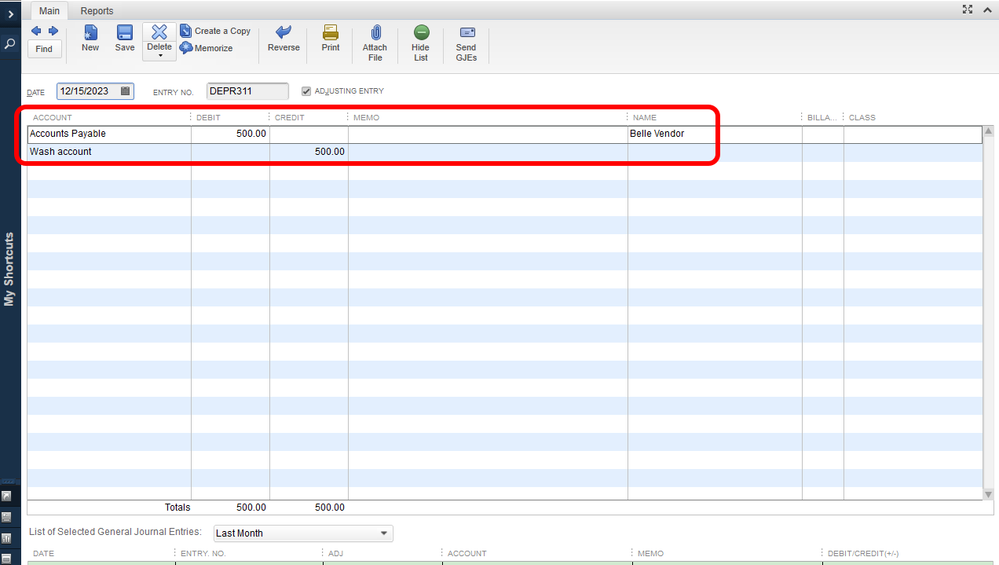Click the Attach File paperclip icon

click(x=375, y=33)
